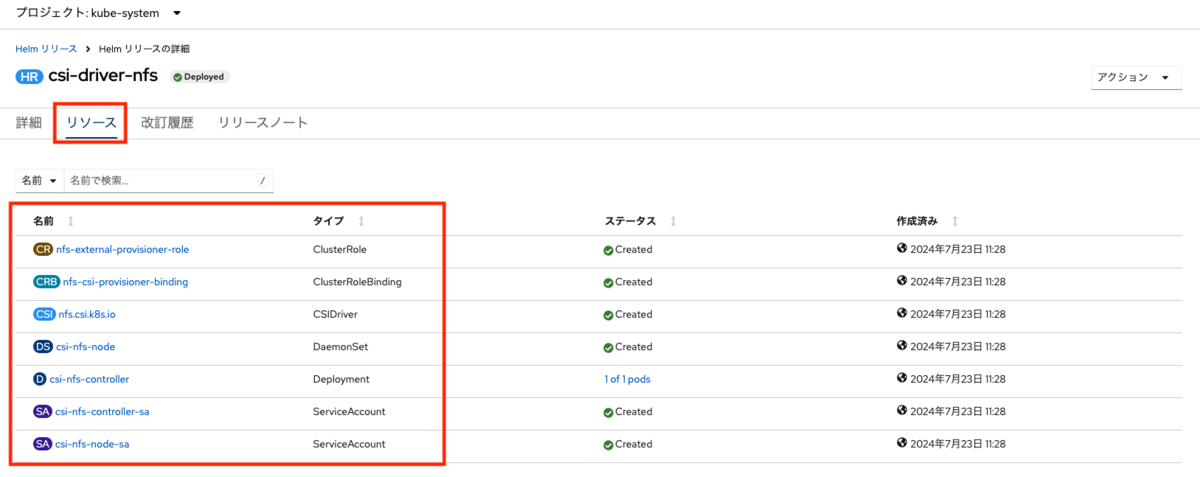Click the CSI badge icon beside nfs.csi.k8s.io
This screenshot has width=1200, height=477.
pos(45,314)
